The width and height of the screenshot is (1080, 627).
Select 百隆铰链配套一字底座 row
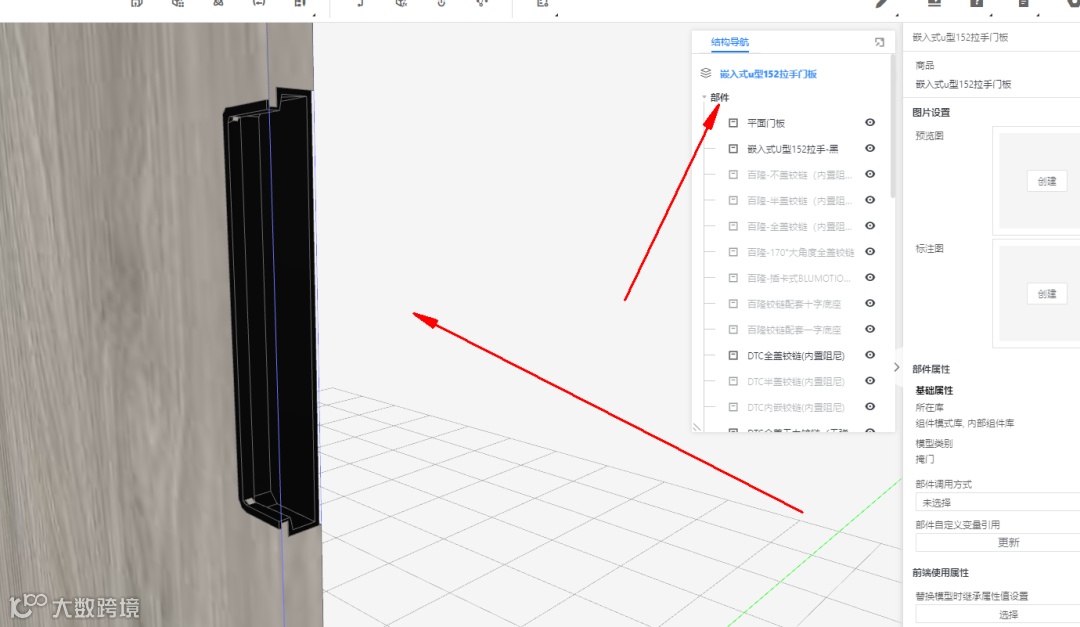pyautogui.click(x=793, y=329)
